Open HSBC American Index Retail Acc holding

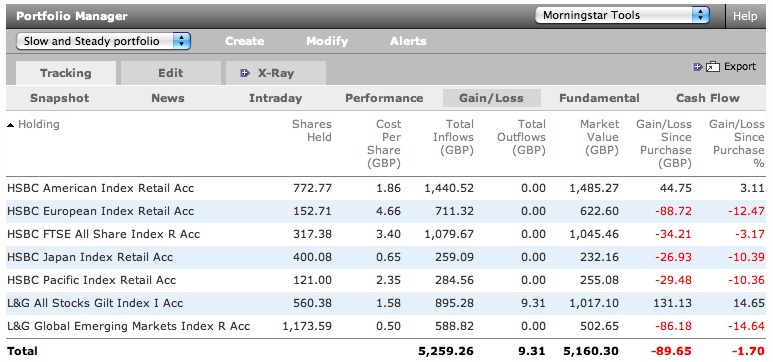point(101,188)
